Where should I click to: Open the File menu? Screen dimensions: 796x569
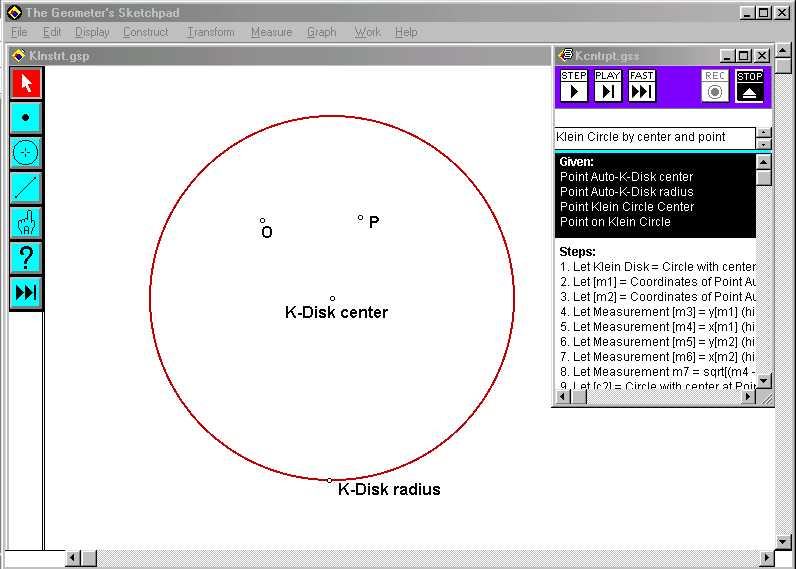point(19,32)
